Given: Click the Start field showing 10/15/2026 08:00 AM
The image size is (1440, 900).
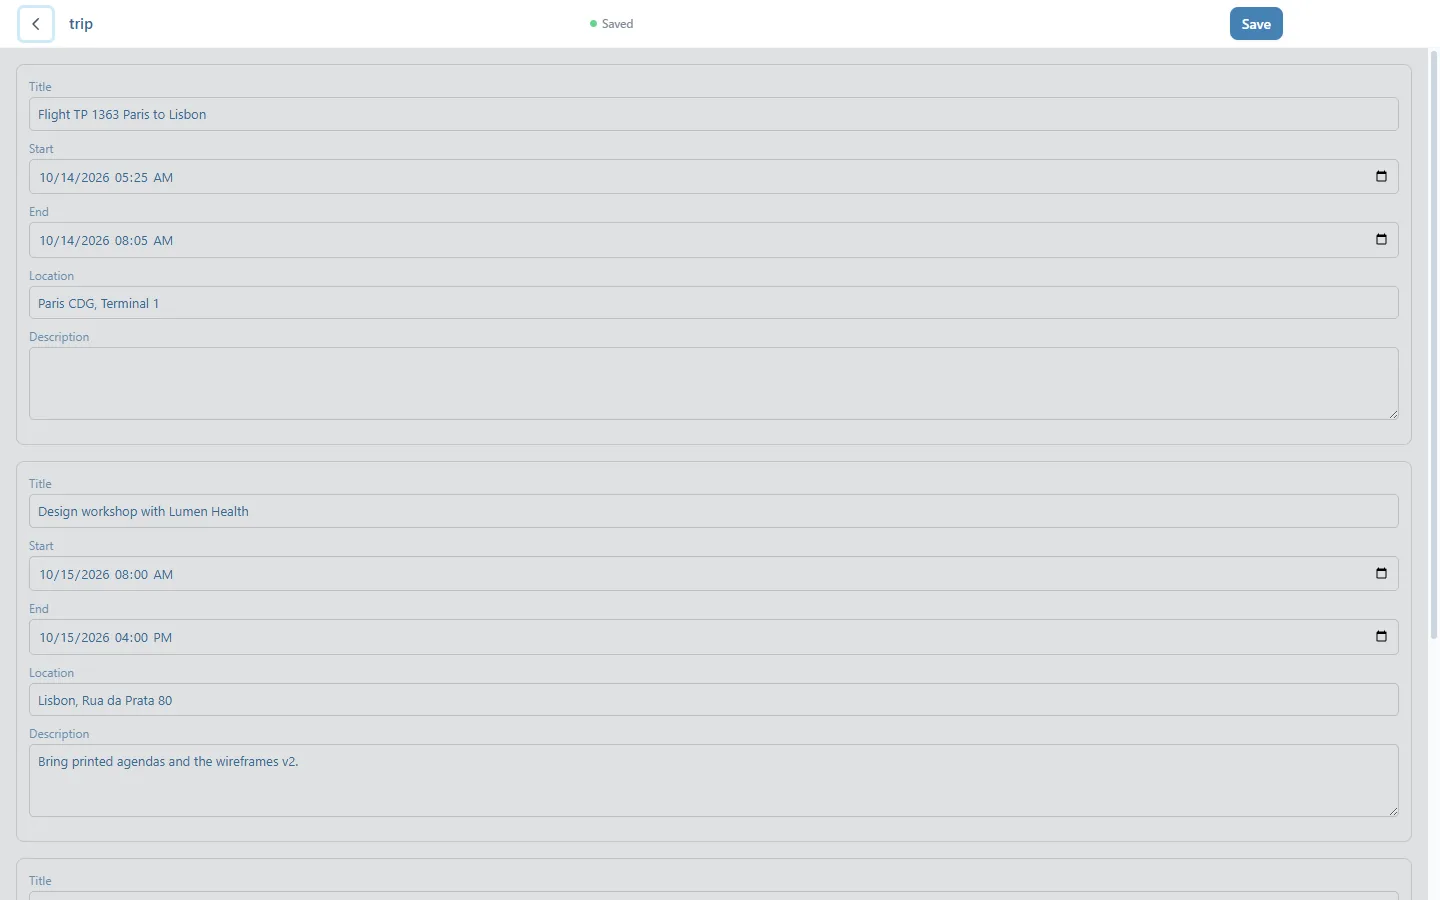Looking at the screenshot, I should tap(714, 574).
